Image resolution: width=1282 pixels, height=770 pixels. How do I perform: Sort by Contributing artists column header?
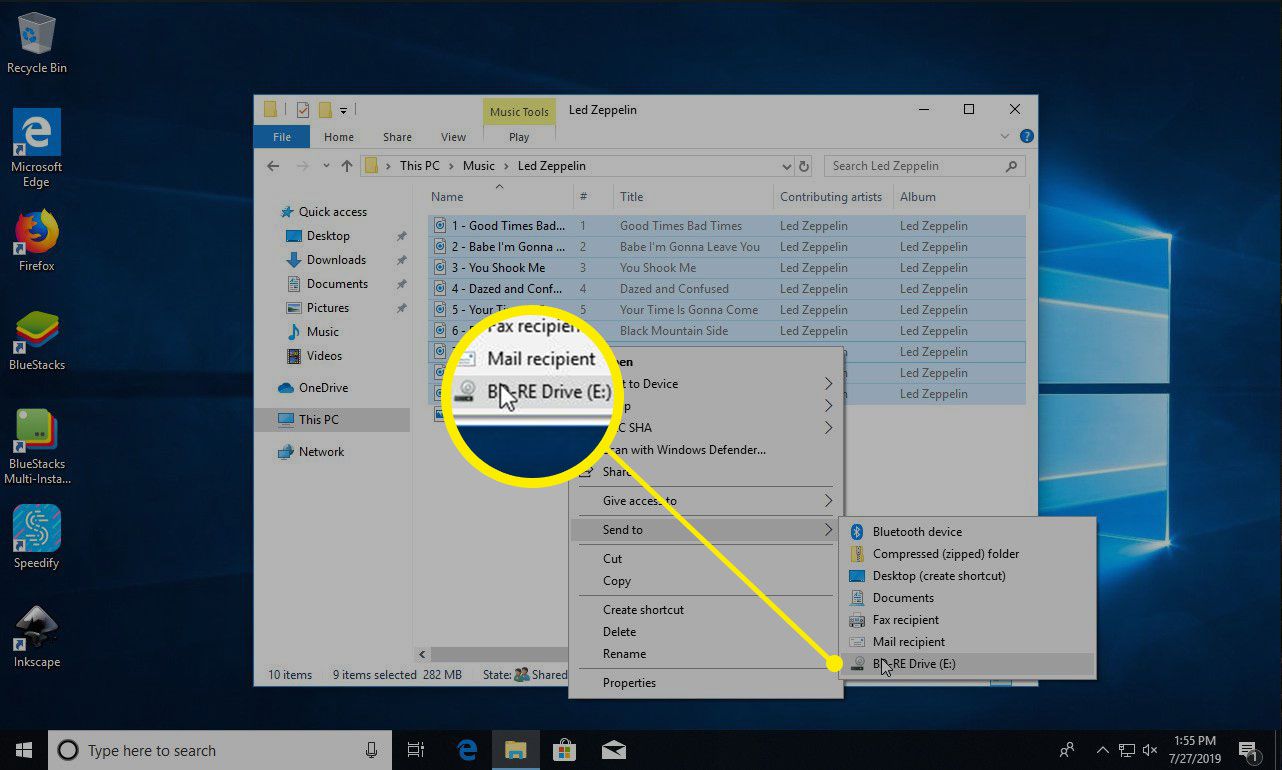pos(833,197)
